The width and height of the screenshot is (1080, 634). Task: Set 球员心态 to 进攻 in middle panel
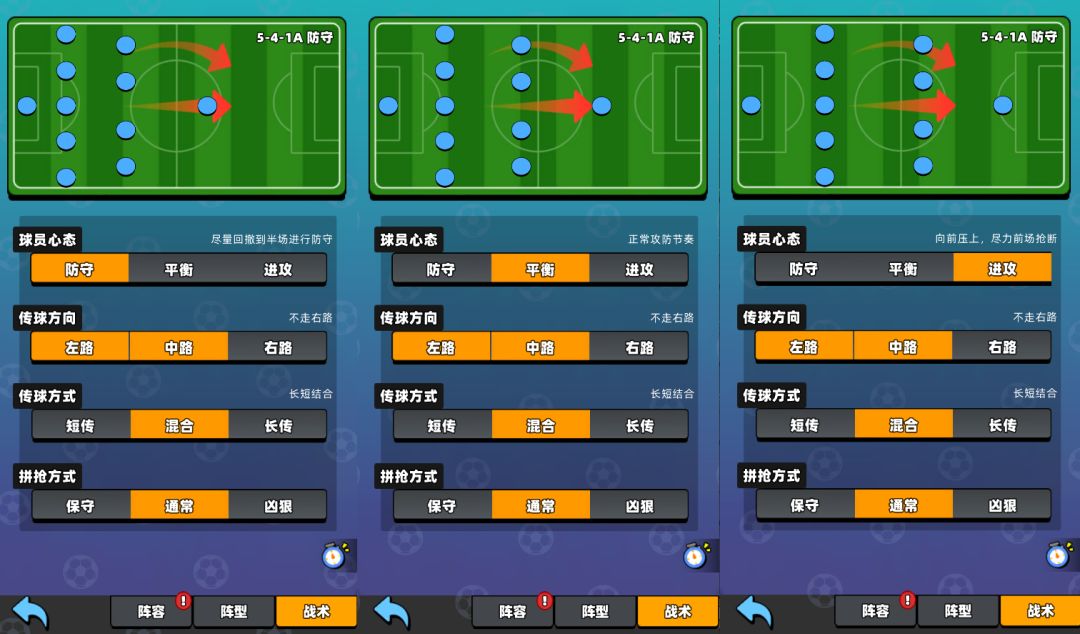point(639,269)
